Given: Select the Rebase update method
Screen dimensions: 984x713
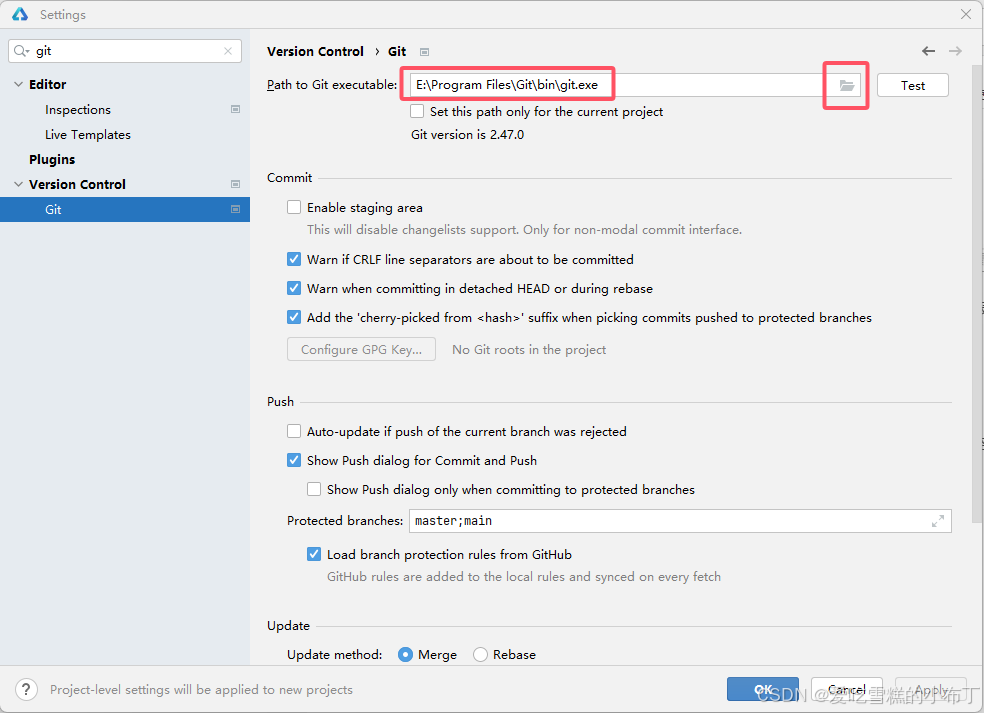Looking at the screenshot, I should tap(480, 655).
